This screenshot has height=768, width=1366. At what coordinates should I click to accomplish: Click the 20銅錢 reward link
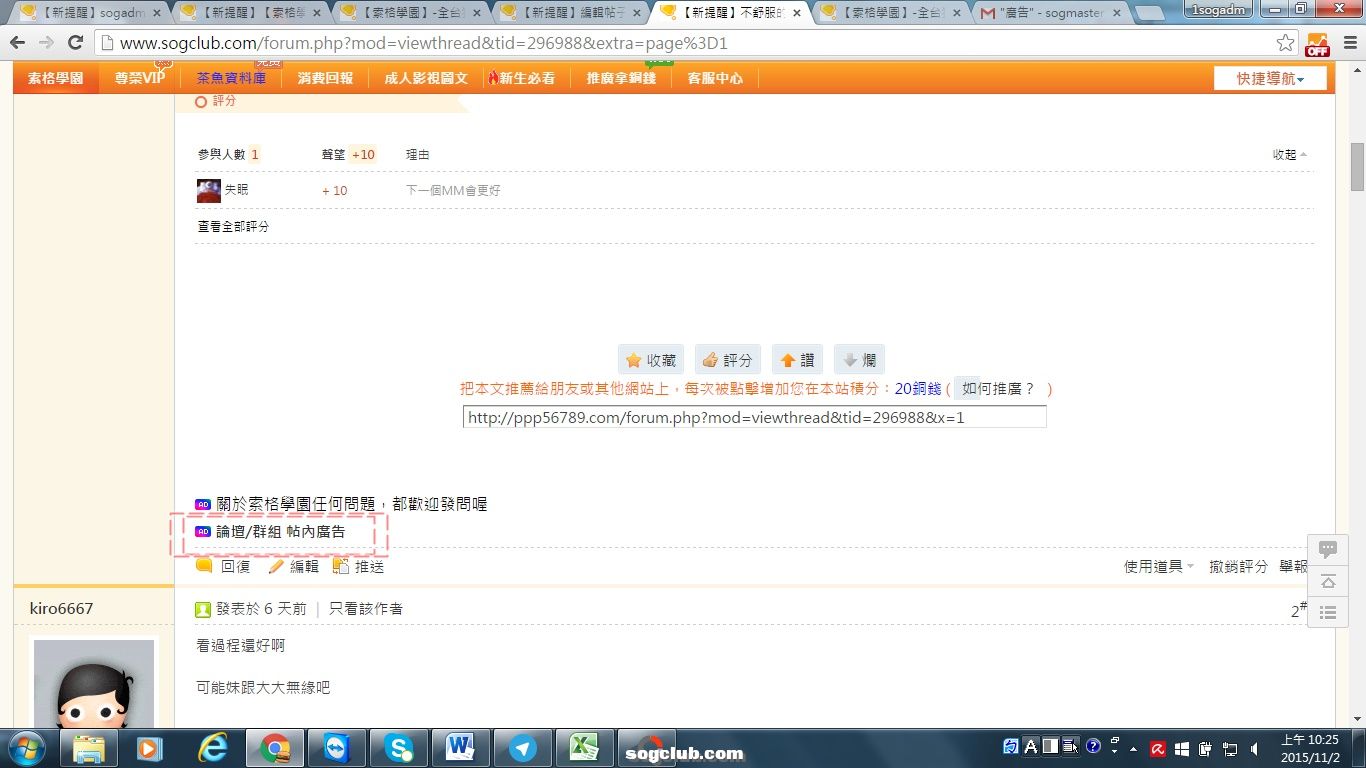(x=918, y=389)
